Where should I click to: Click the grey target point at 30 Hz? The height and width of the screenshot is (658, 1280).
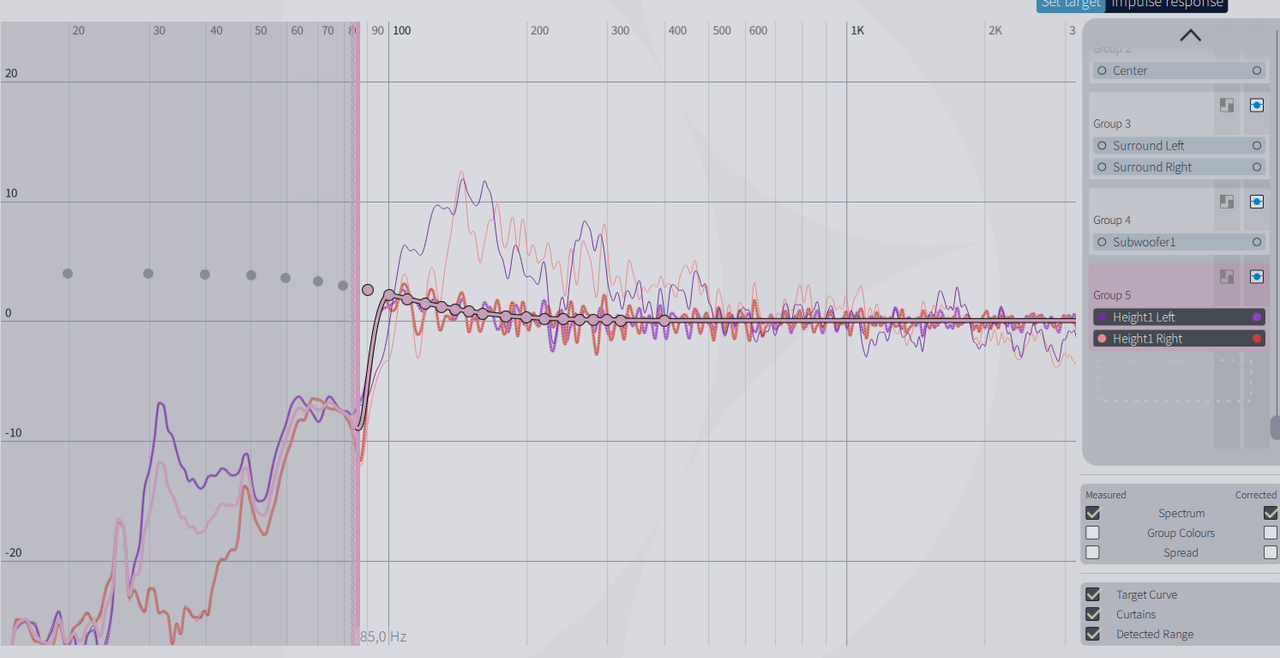[148, 273]
